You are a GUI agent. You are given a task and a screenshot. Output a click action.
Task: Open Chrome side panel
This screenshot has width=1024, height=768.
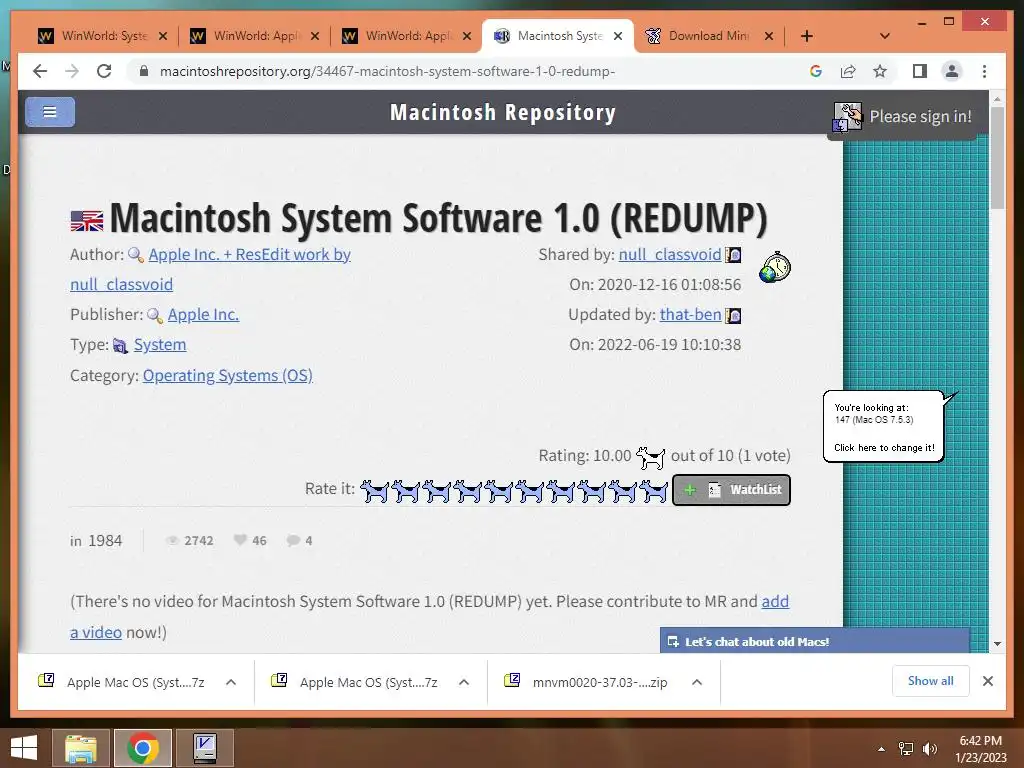pos(920,71)
